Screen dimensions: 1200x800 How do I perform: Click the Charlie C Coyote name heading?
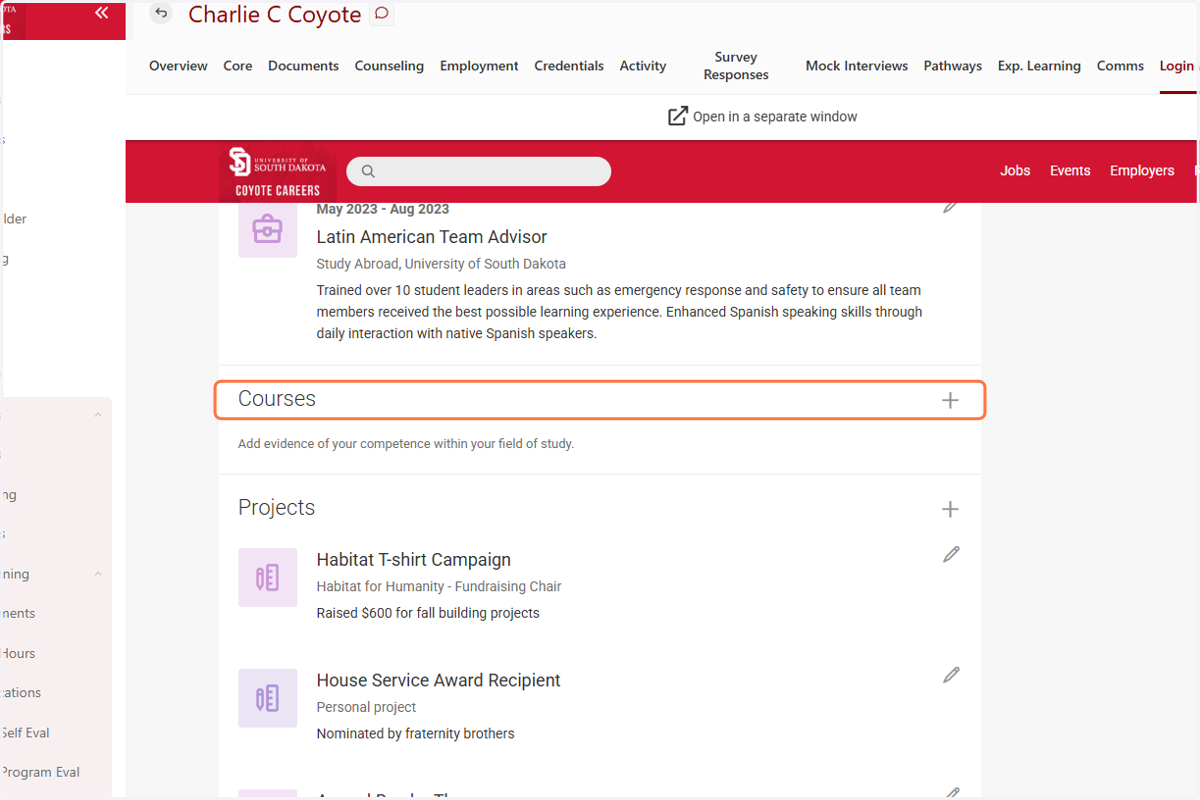pyautogui.click(x=275, y=15)
